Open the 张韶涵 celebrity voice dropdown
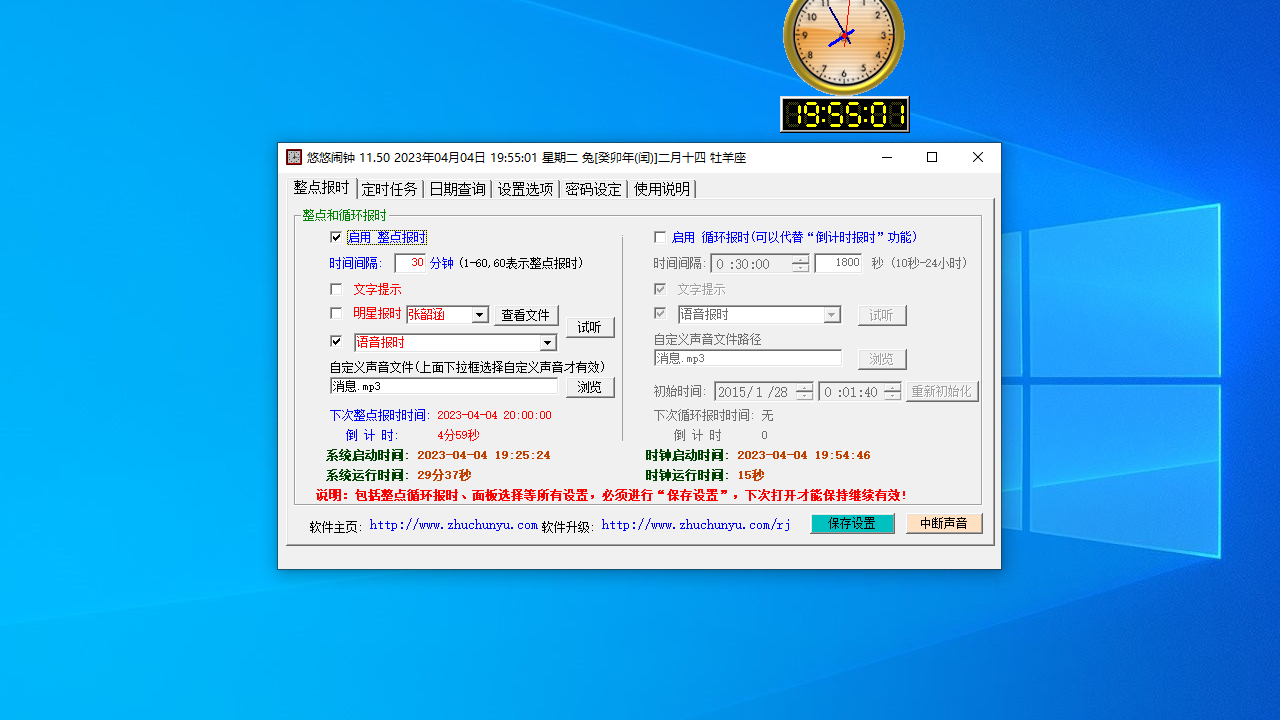This screenshot has width=1280, height=720. 479,315
